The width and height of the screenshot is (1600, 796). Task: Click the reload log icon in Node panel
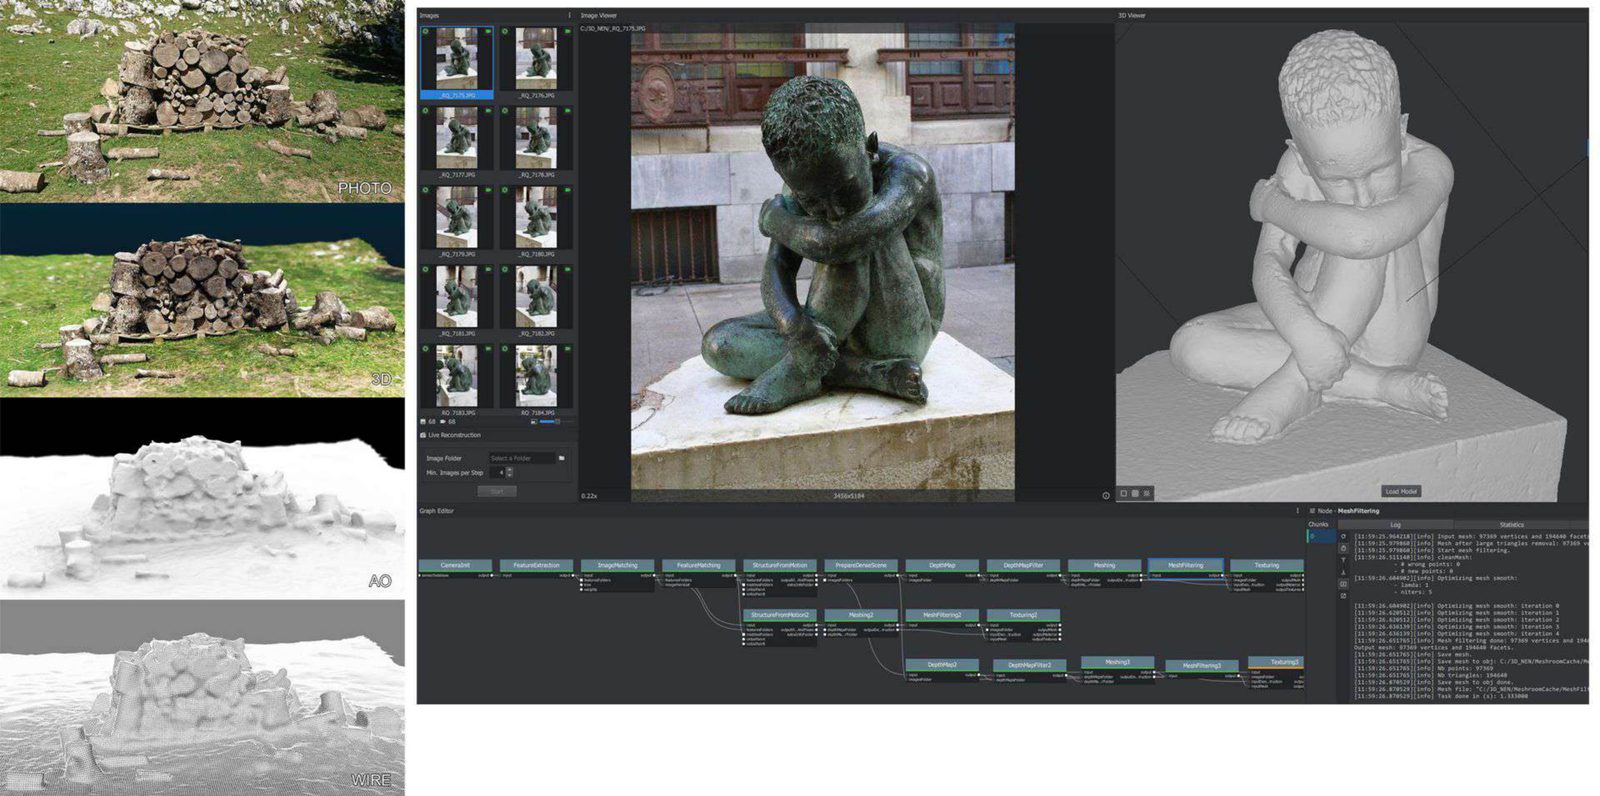[x=1344, y=537]
